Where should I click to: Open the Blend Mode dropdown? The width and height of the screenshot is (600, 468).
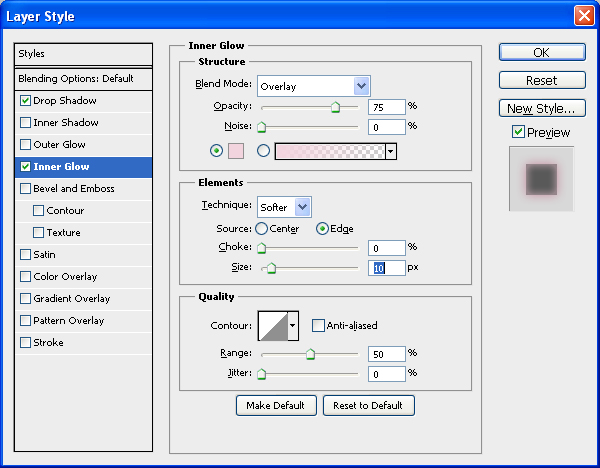[362, 86]
